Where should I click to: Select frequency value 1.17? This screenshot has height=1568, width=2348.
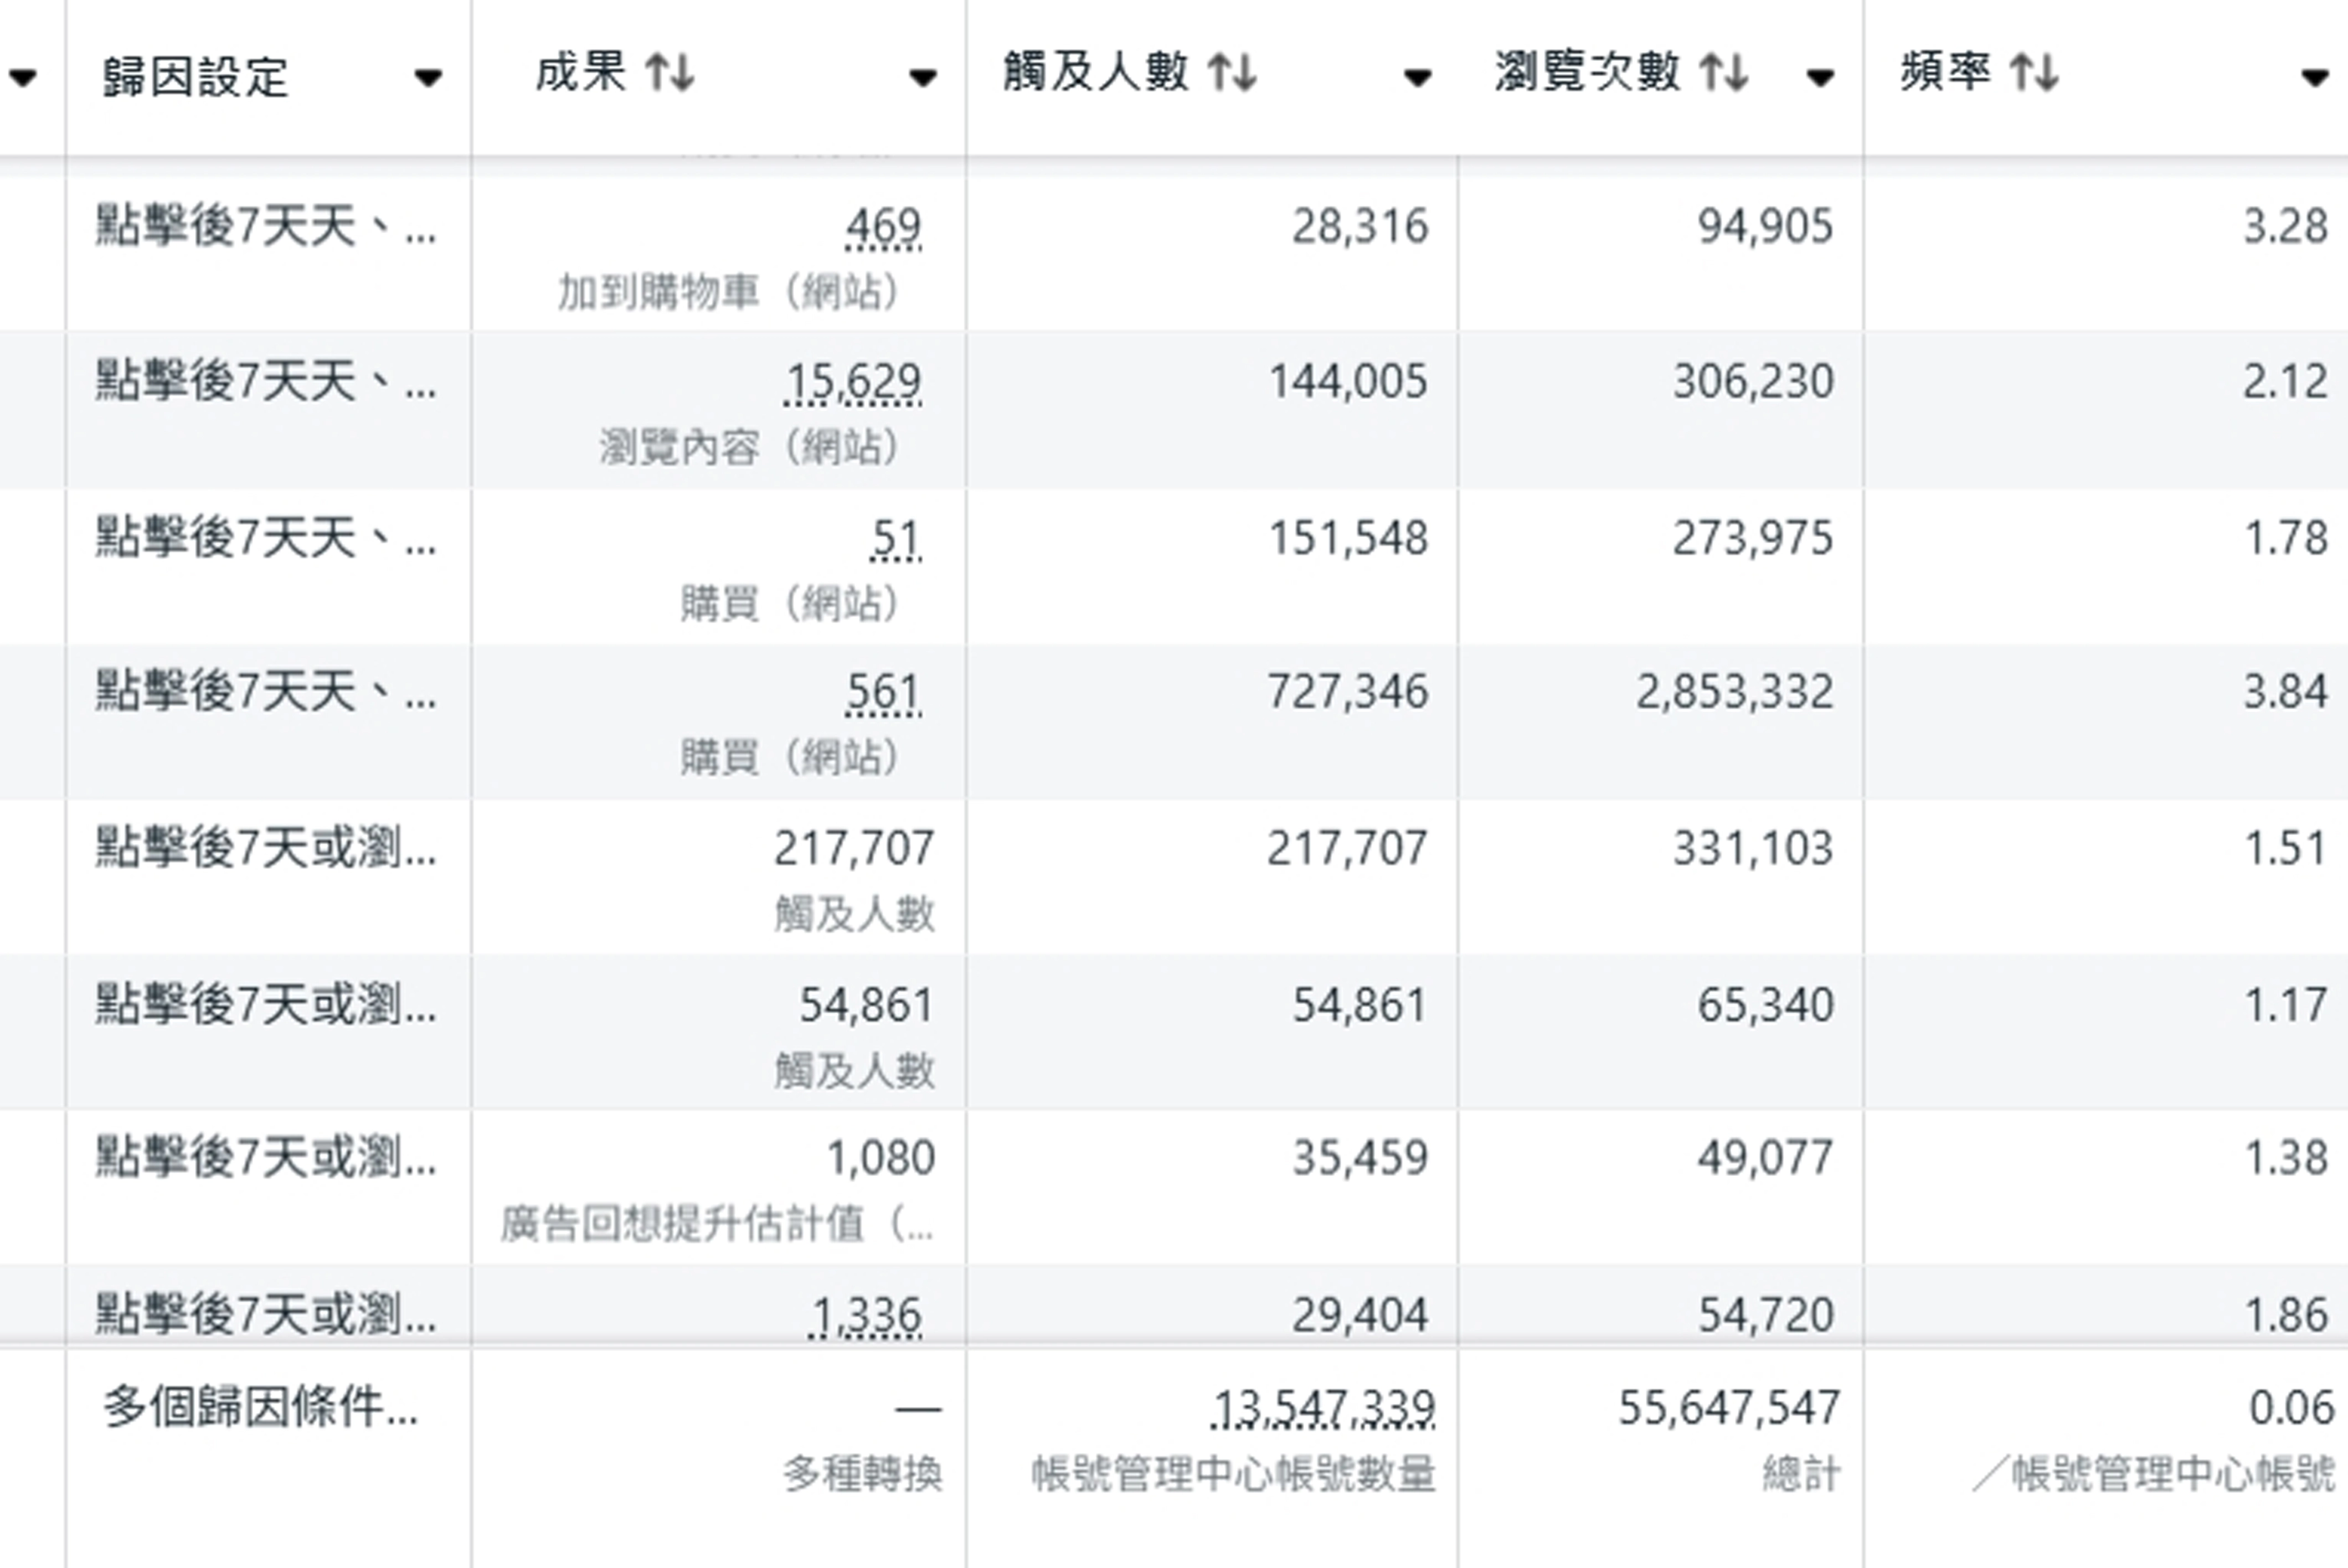click(x=2286, y=1005)
